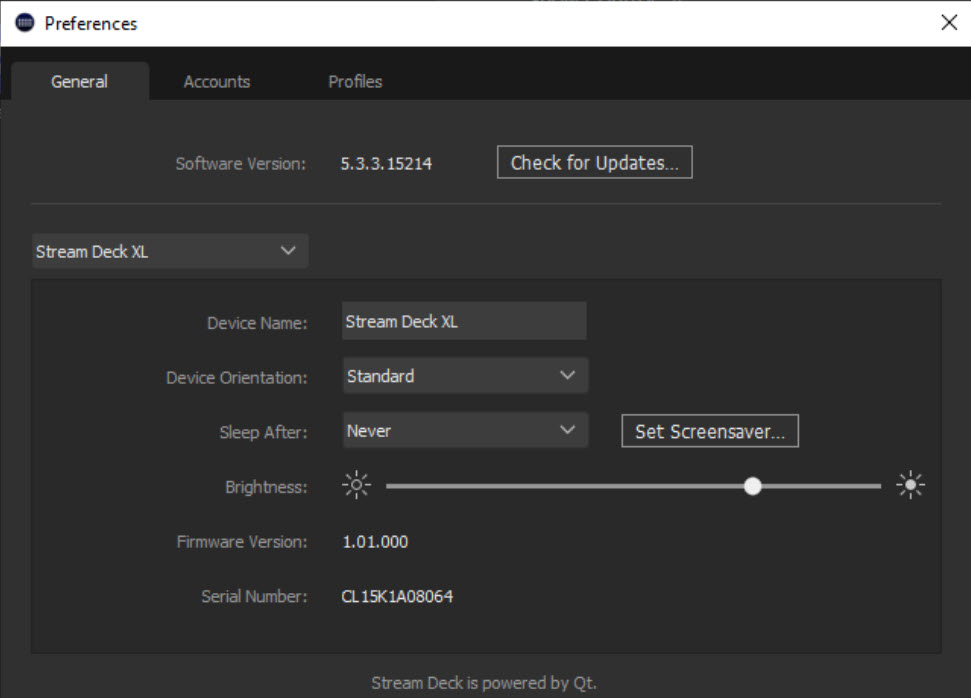Click the software version 5.3.3.15214 text
971x698 pixels.
point(386,163)
